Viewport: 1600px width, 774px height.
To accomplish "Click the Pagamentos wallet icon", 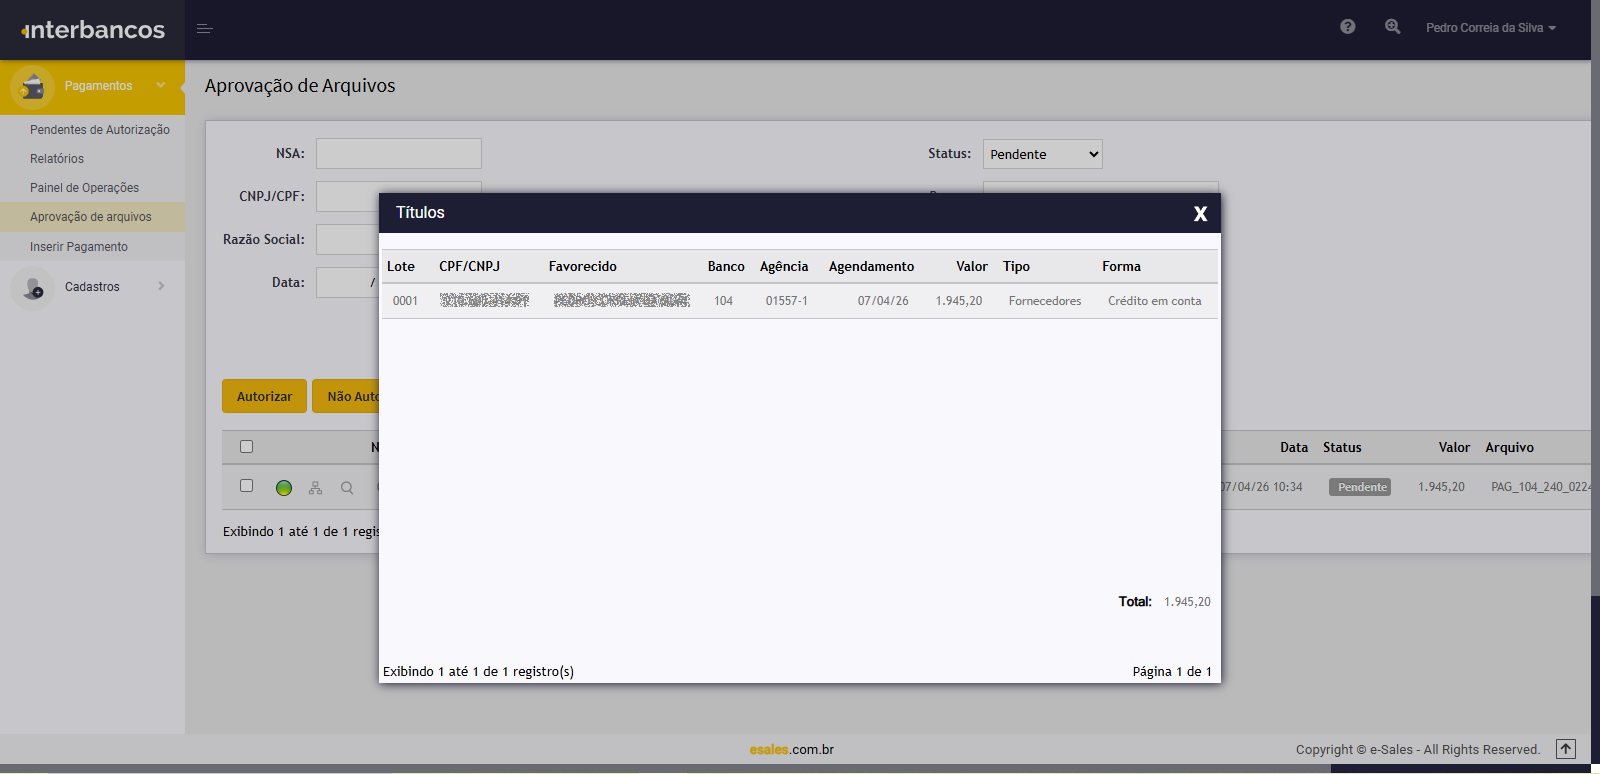I will pos(33,87).
